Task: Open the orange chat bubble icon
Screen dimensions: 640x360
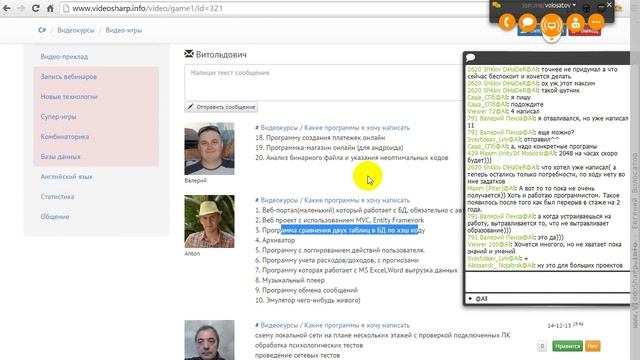Action: [x=528, y=22]
